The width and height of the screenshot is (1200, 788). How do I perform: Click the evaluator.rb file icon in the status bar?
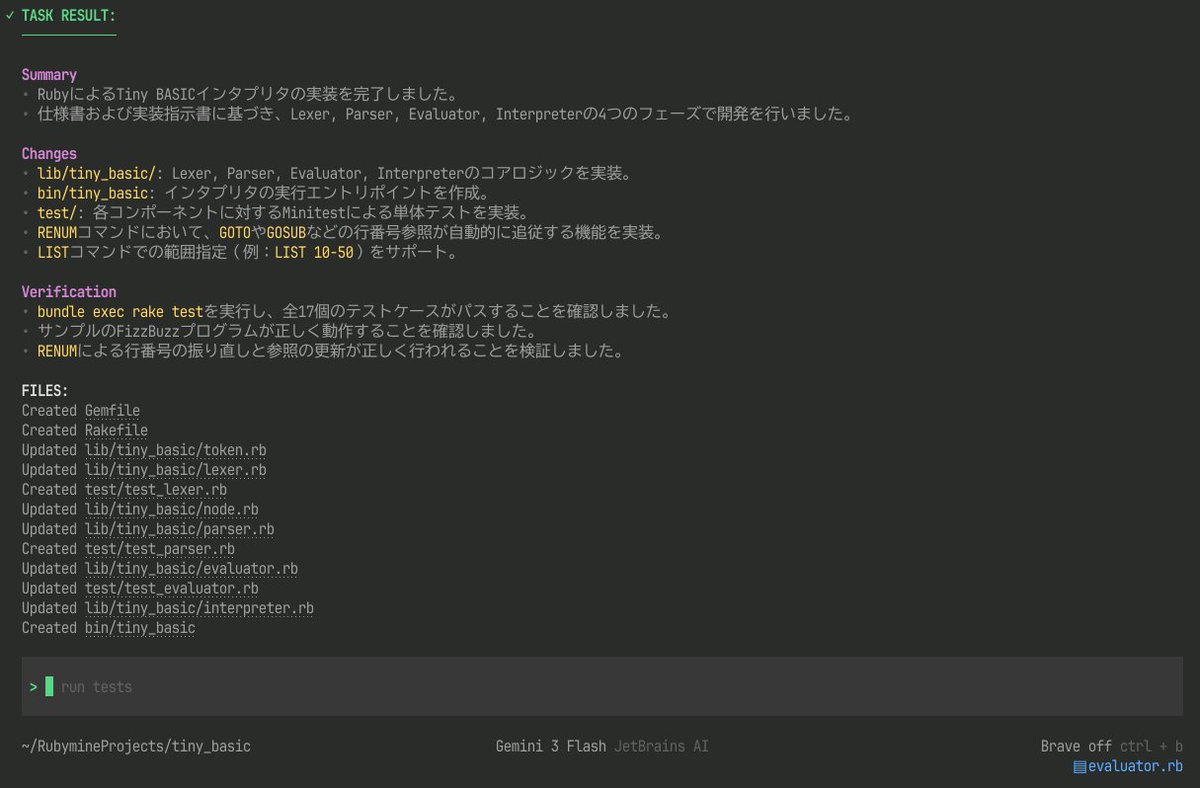pos(1079,767)
